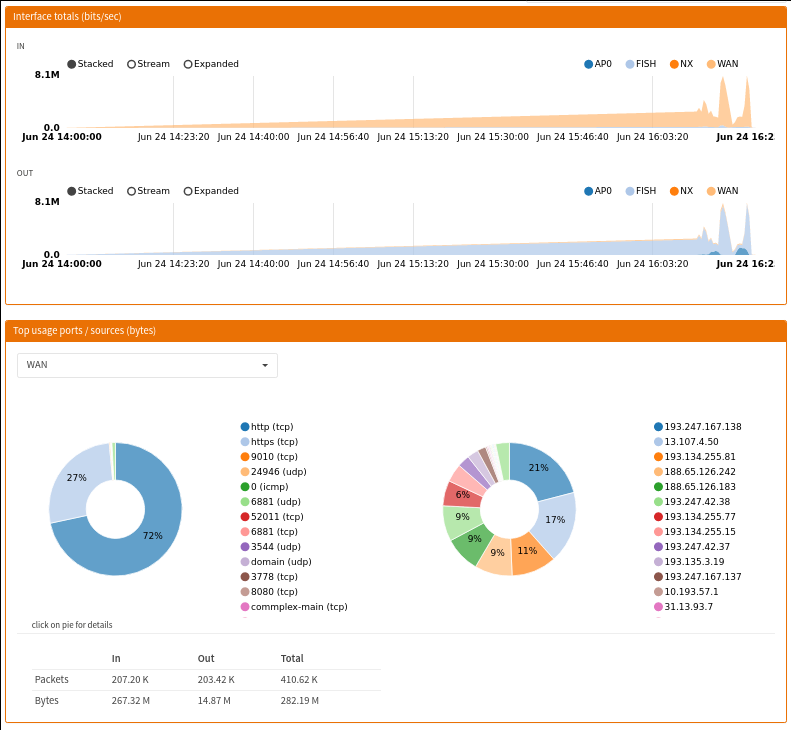Click commplex-main (tcp) legend entry
Viewport: 791px width, 730px height.
pos(294,607)
